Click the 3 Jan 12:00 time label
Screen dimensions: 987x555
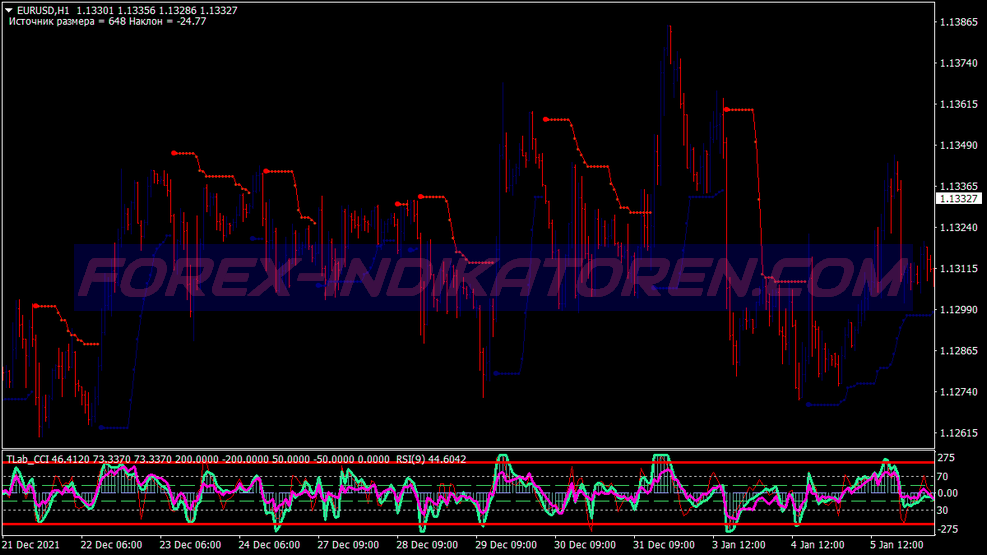click(x=739, y=545)
